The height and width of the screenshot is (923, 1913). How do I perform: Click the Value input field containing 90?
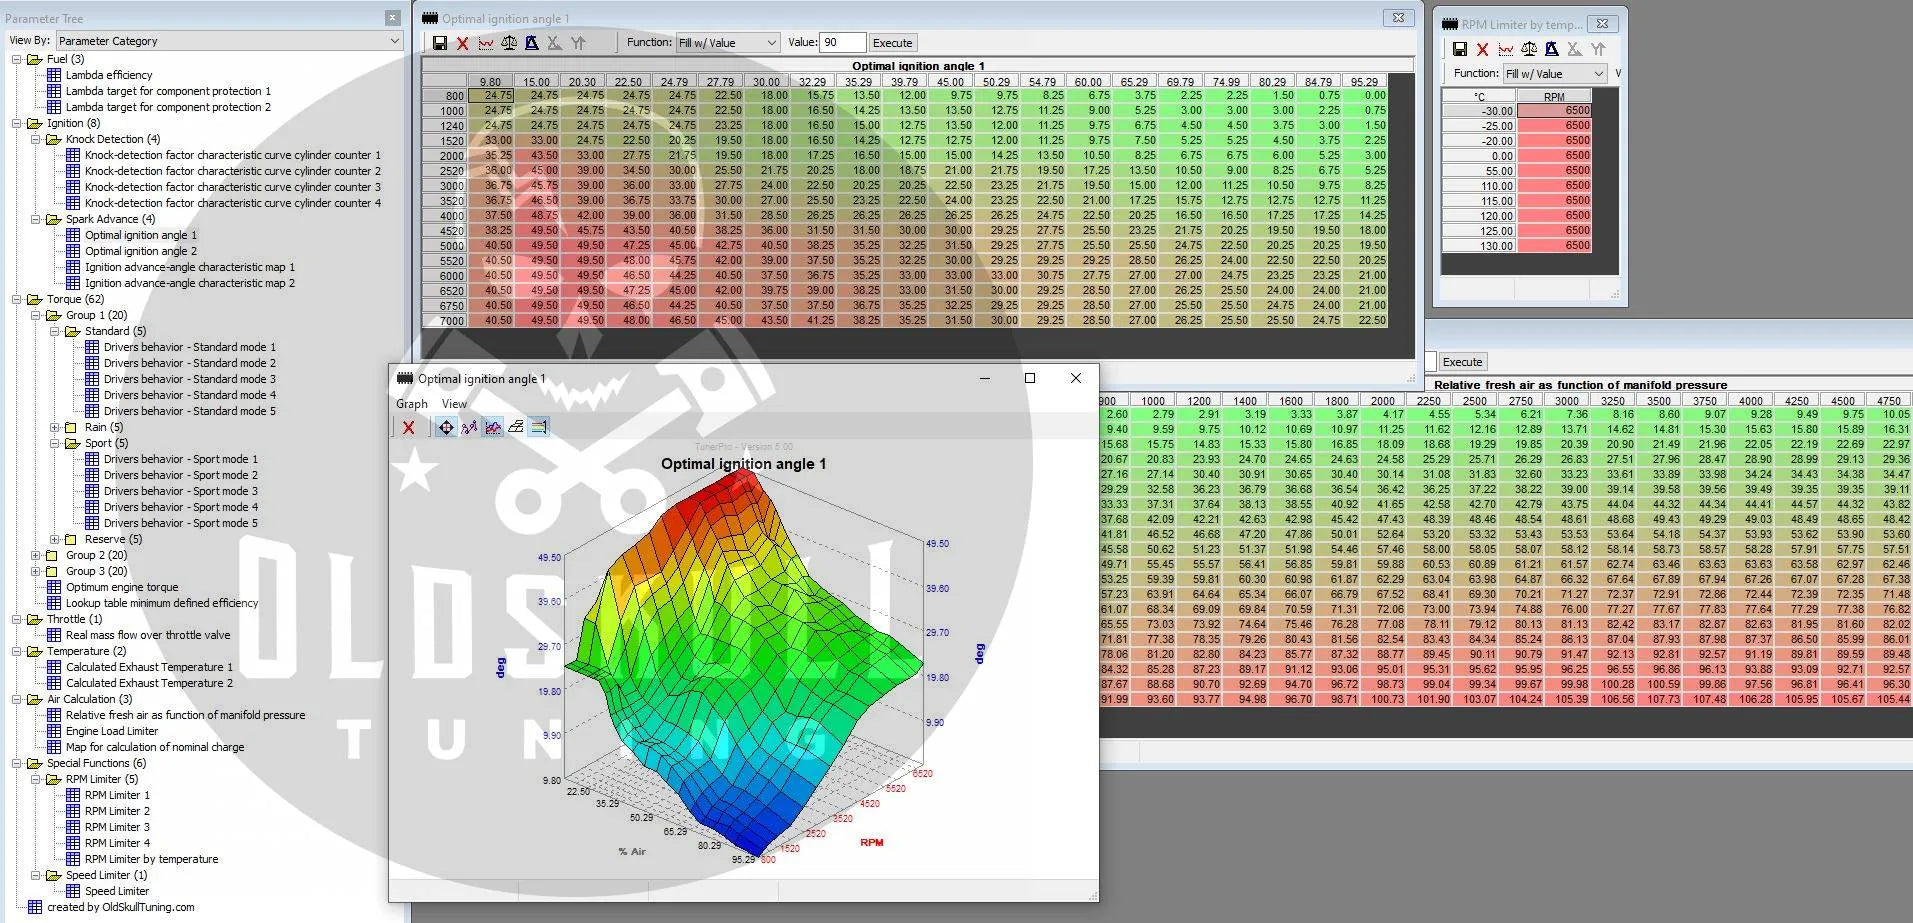(x=842, y=43)
